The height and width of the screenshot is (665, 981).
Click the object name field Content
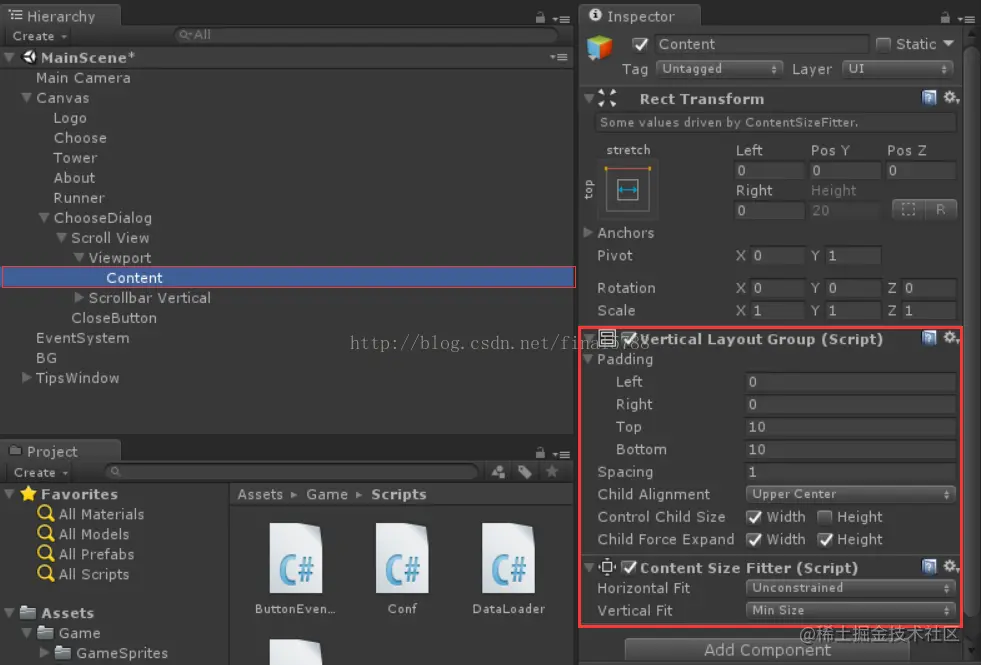(762, 44)
